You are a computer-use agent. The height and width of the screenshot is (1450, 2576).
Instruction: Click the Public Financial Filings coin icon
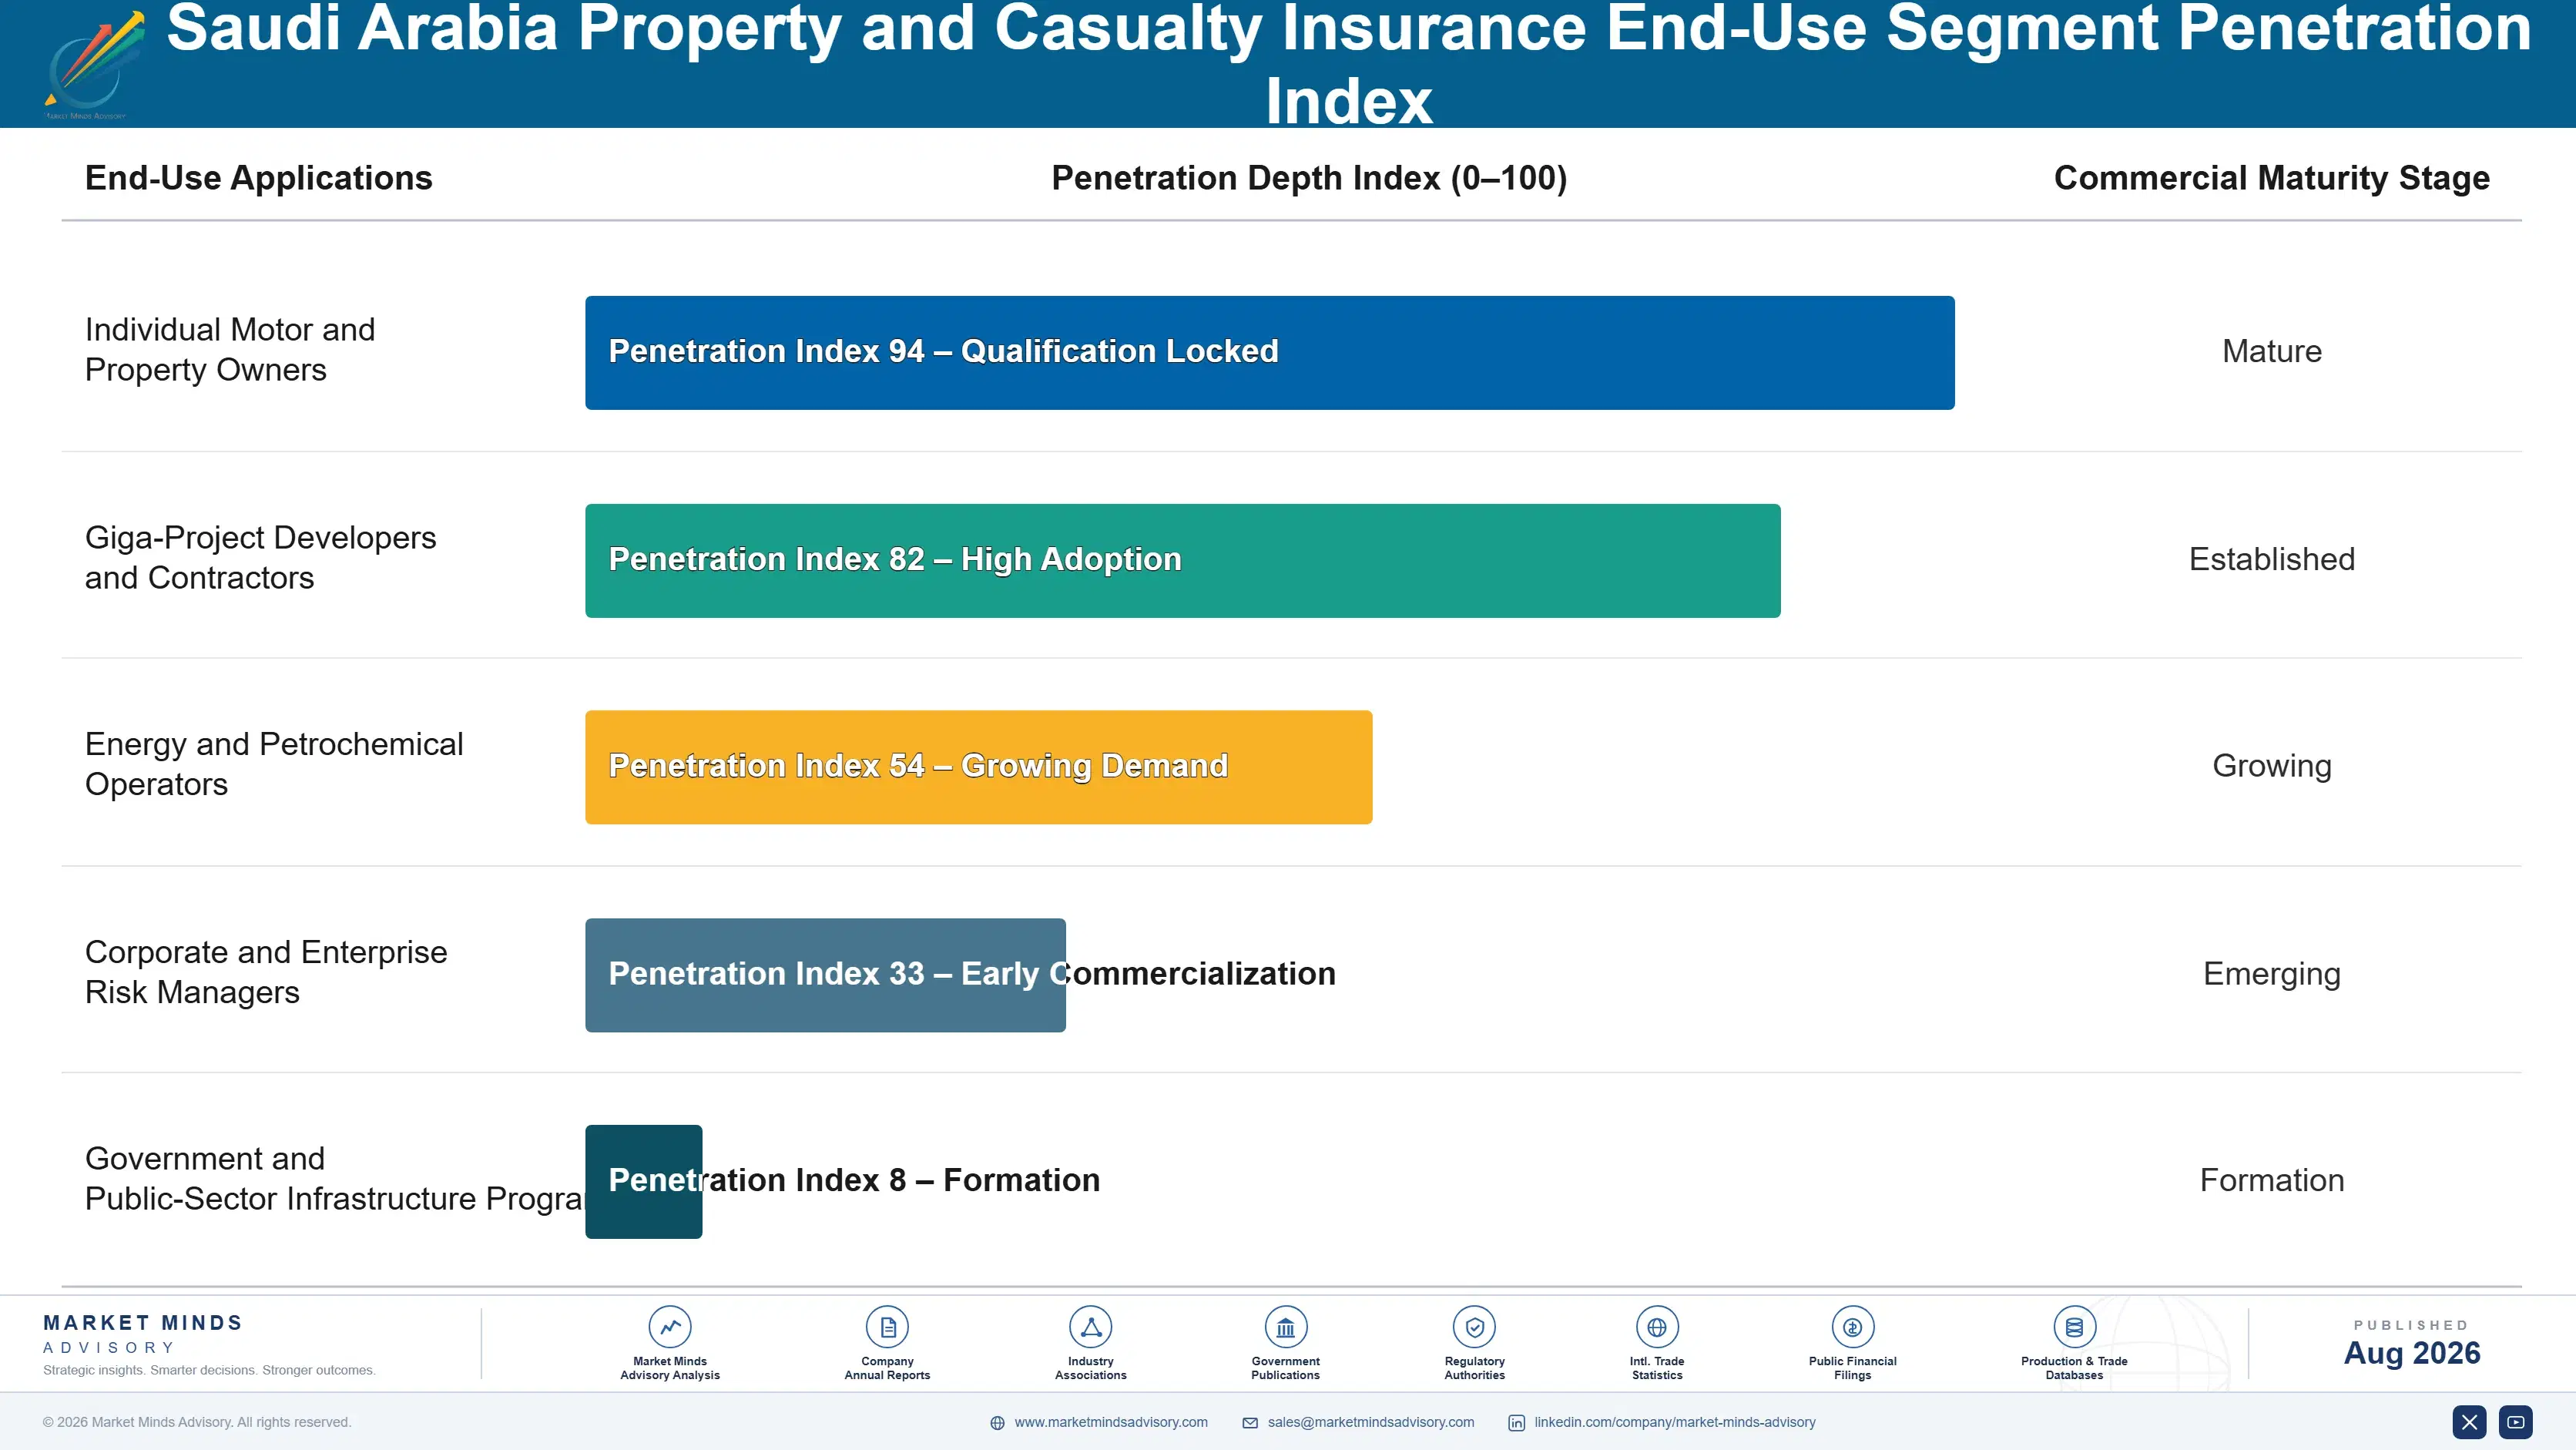pos(1852,1327)
